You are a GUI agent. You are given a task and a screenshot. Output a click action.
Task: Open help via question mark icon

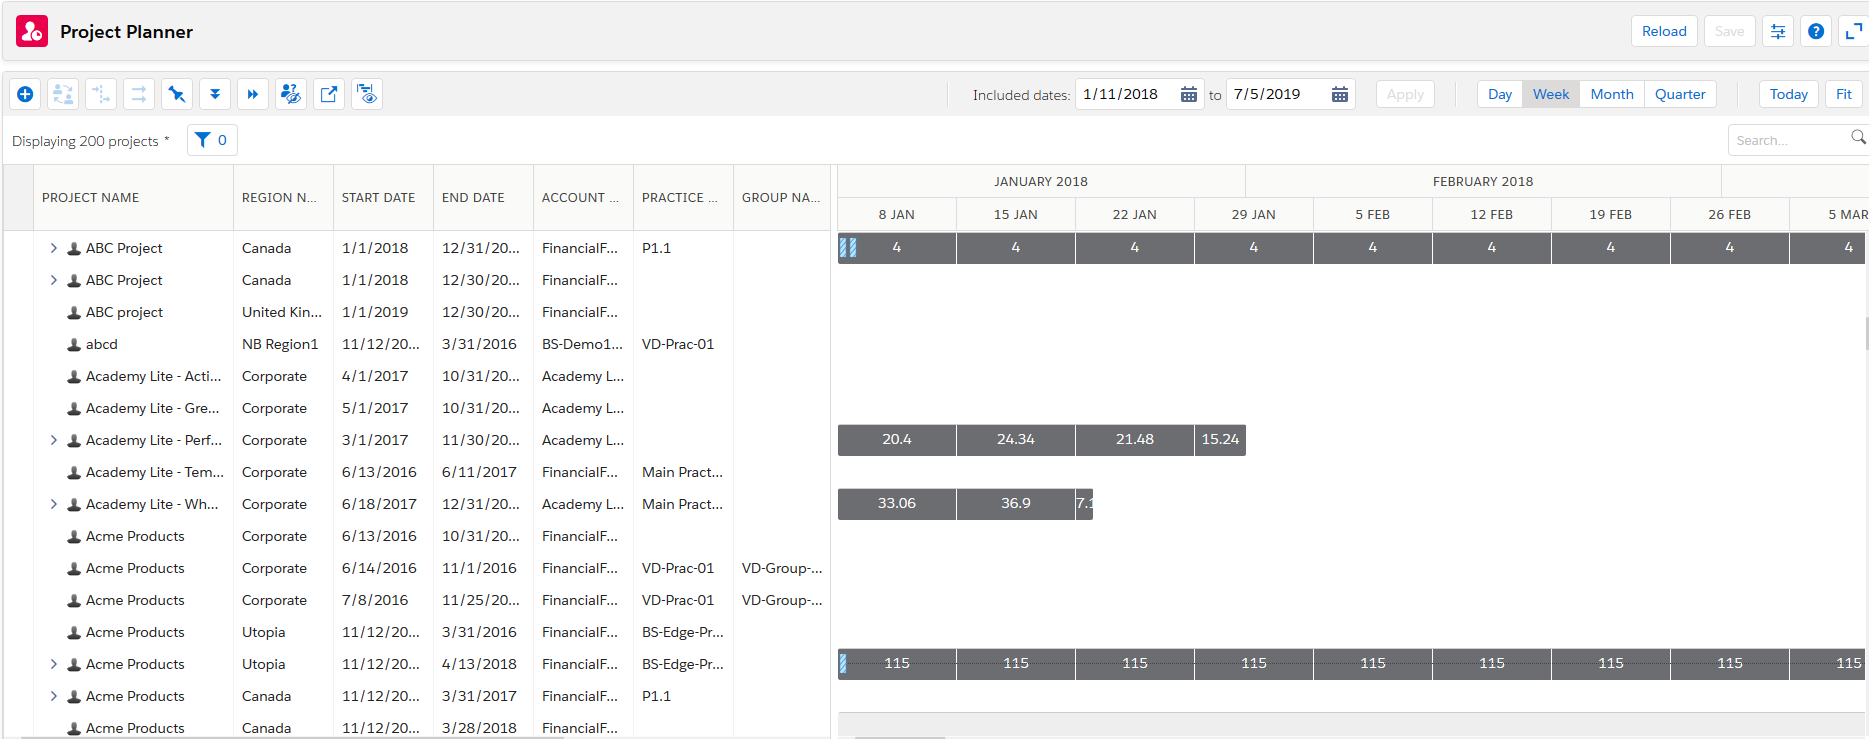[x=1816, y=32]
